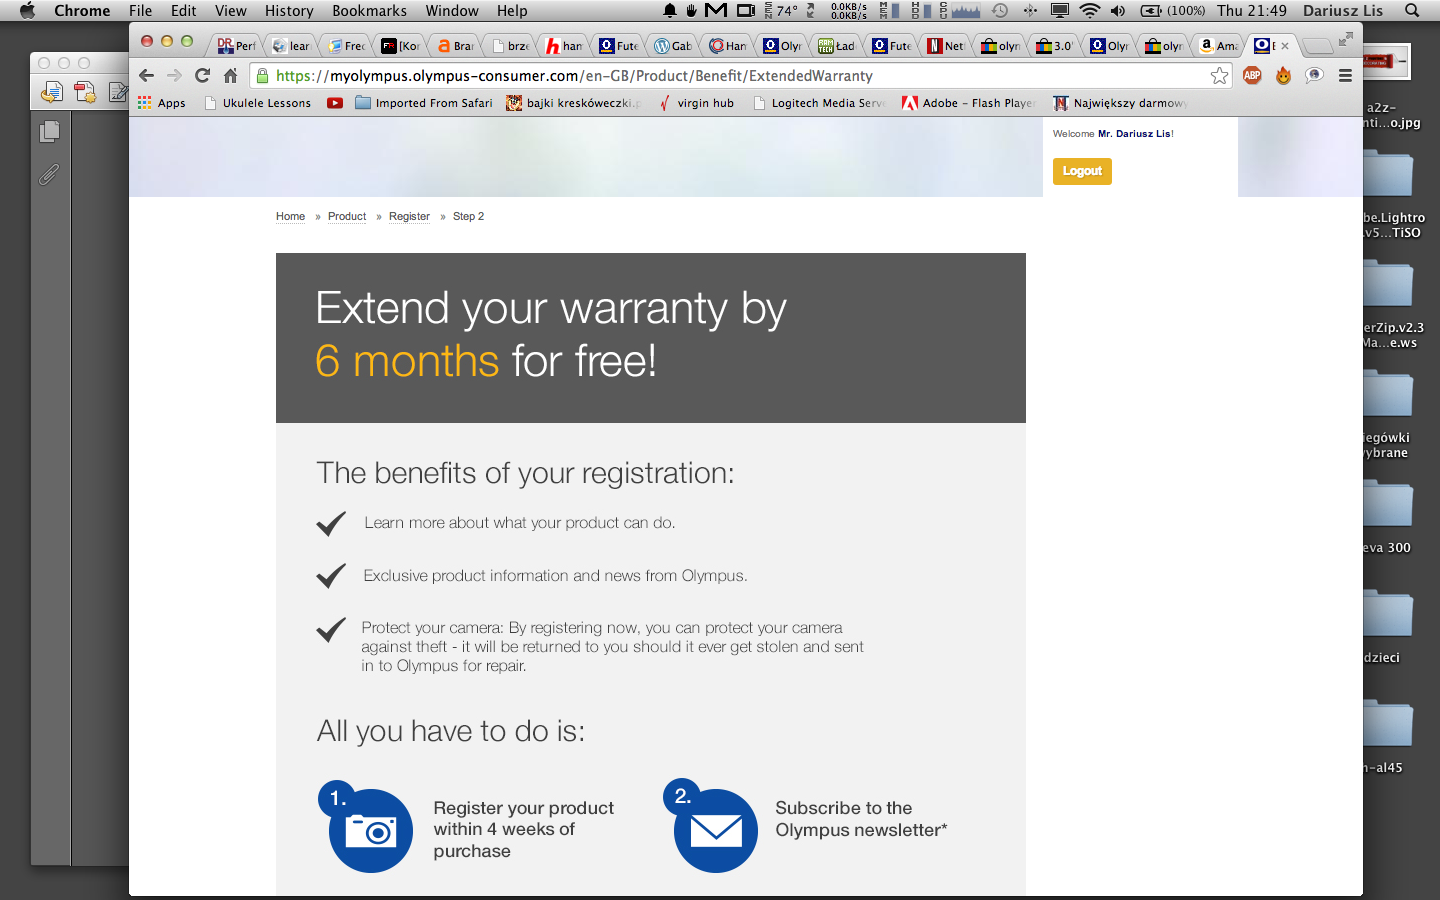This screenshot has width=1440, height=900.
Task: Open the Apps bookmarks shortcut
Action: click(162, 103)
